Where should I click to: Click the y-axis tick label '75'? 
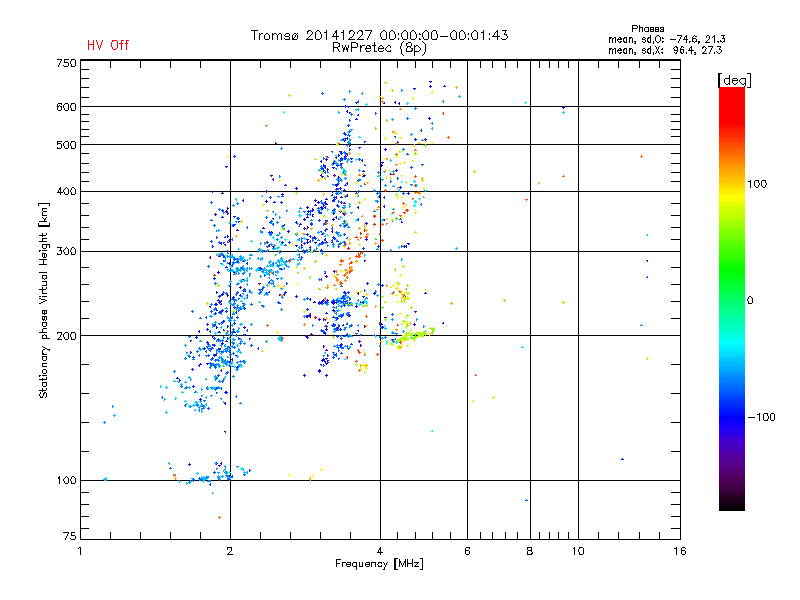coord(70,536)
